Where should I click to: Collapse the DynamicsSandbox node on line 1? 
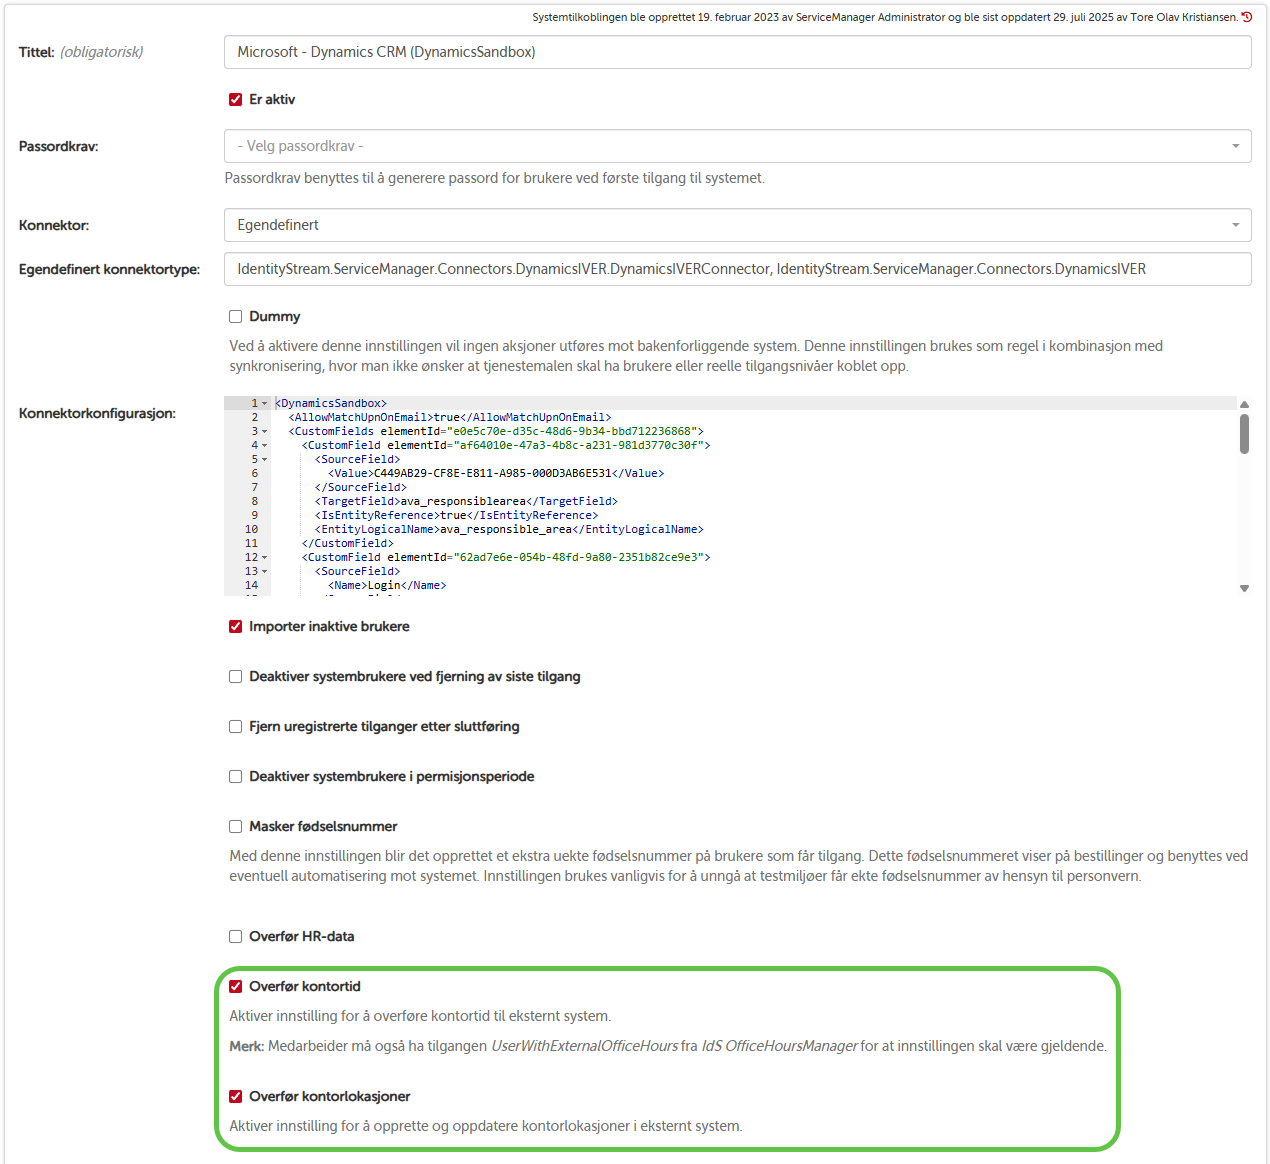coord(265,404)
